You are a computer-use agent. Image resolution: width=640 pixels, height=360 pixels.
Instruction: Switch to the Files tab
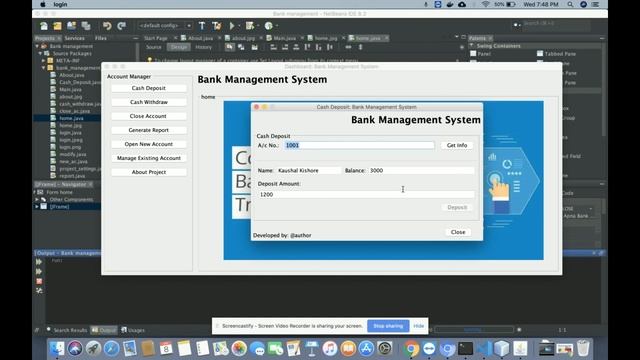pyautogui.click(x=100, y=38)
